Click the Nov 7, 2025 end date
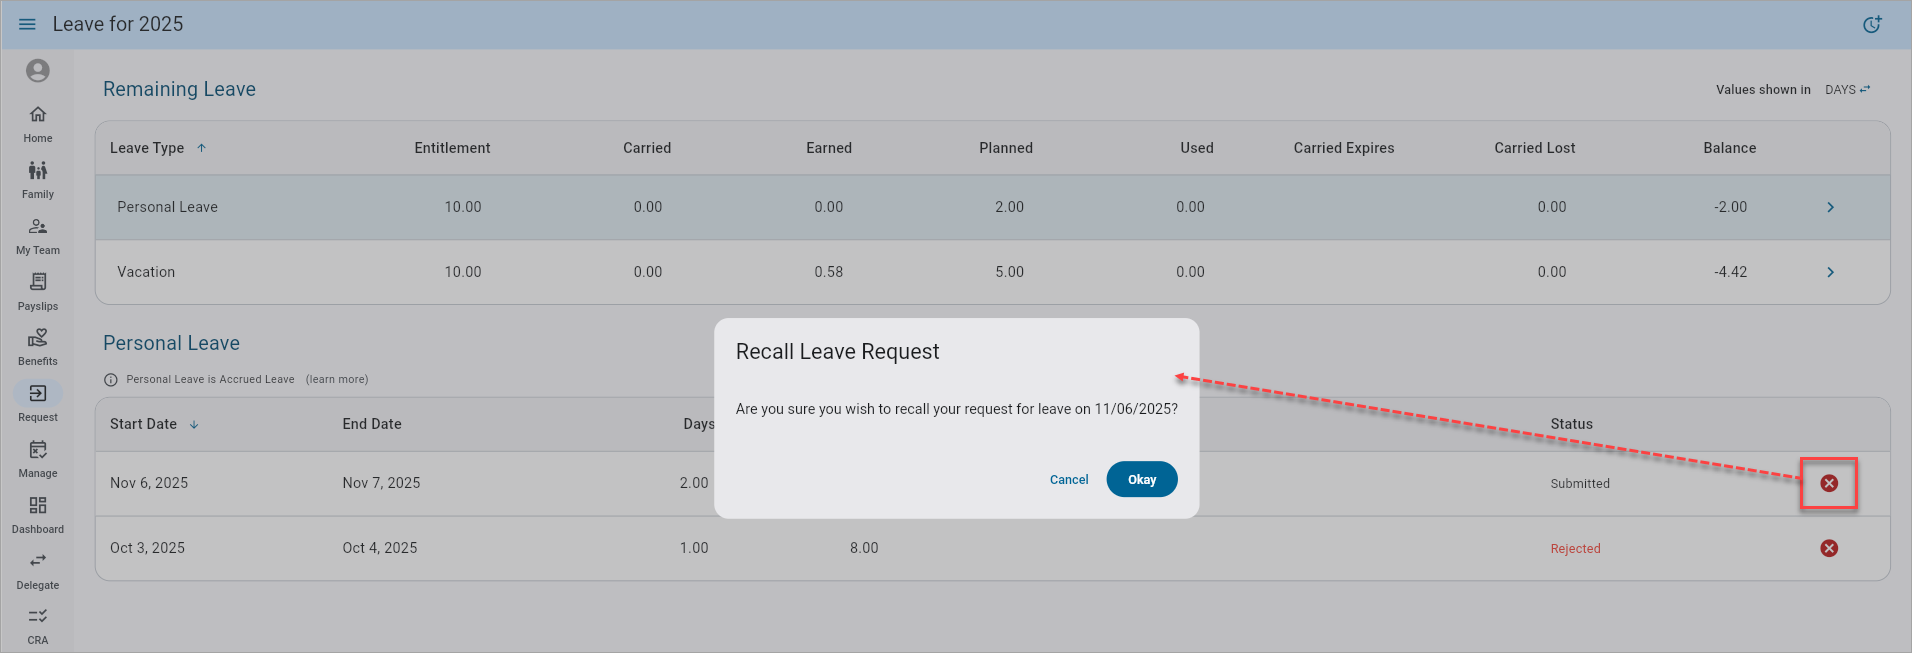Viewport: 1912px width, 653px height. tap(381, 483)
